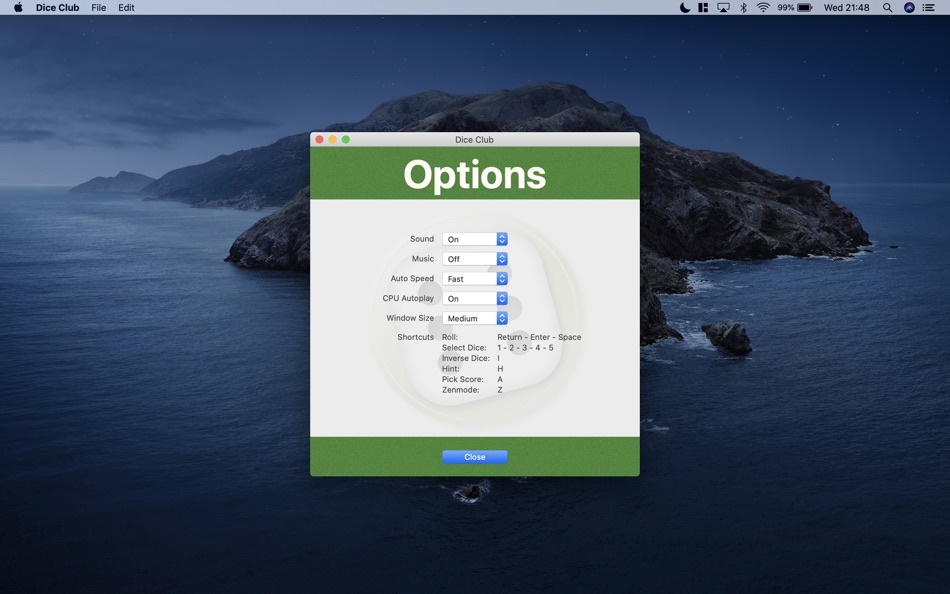Open the Window Size dropdown showing Medium

[474, 318]
